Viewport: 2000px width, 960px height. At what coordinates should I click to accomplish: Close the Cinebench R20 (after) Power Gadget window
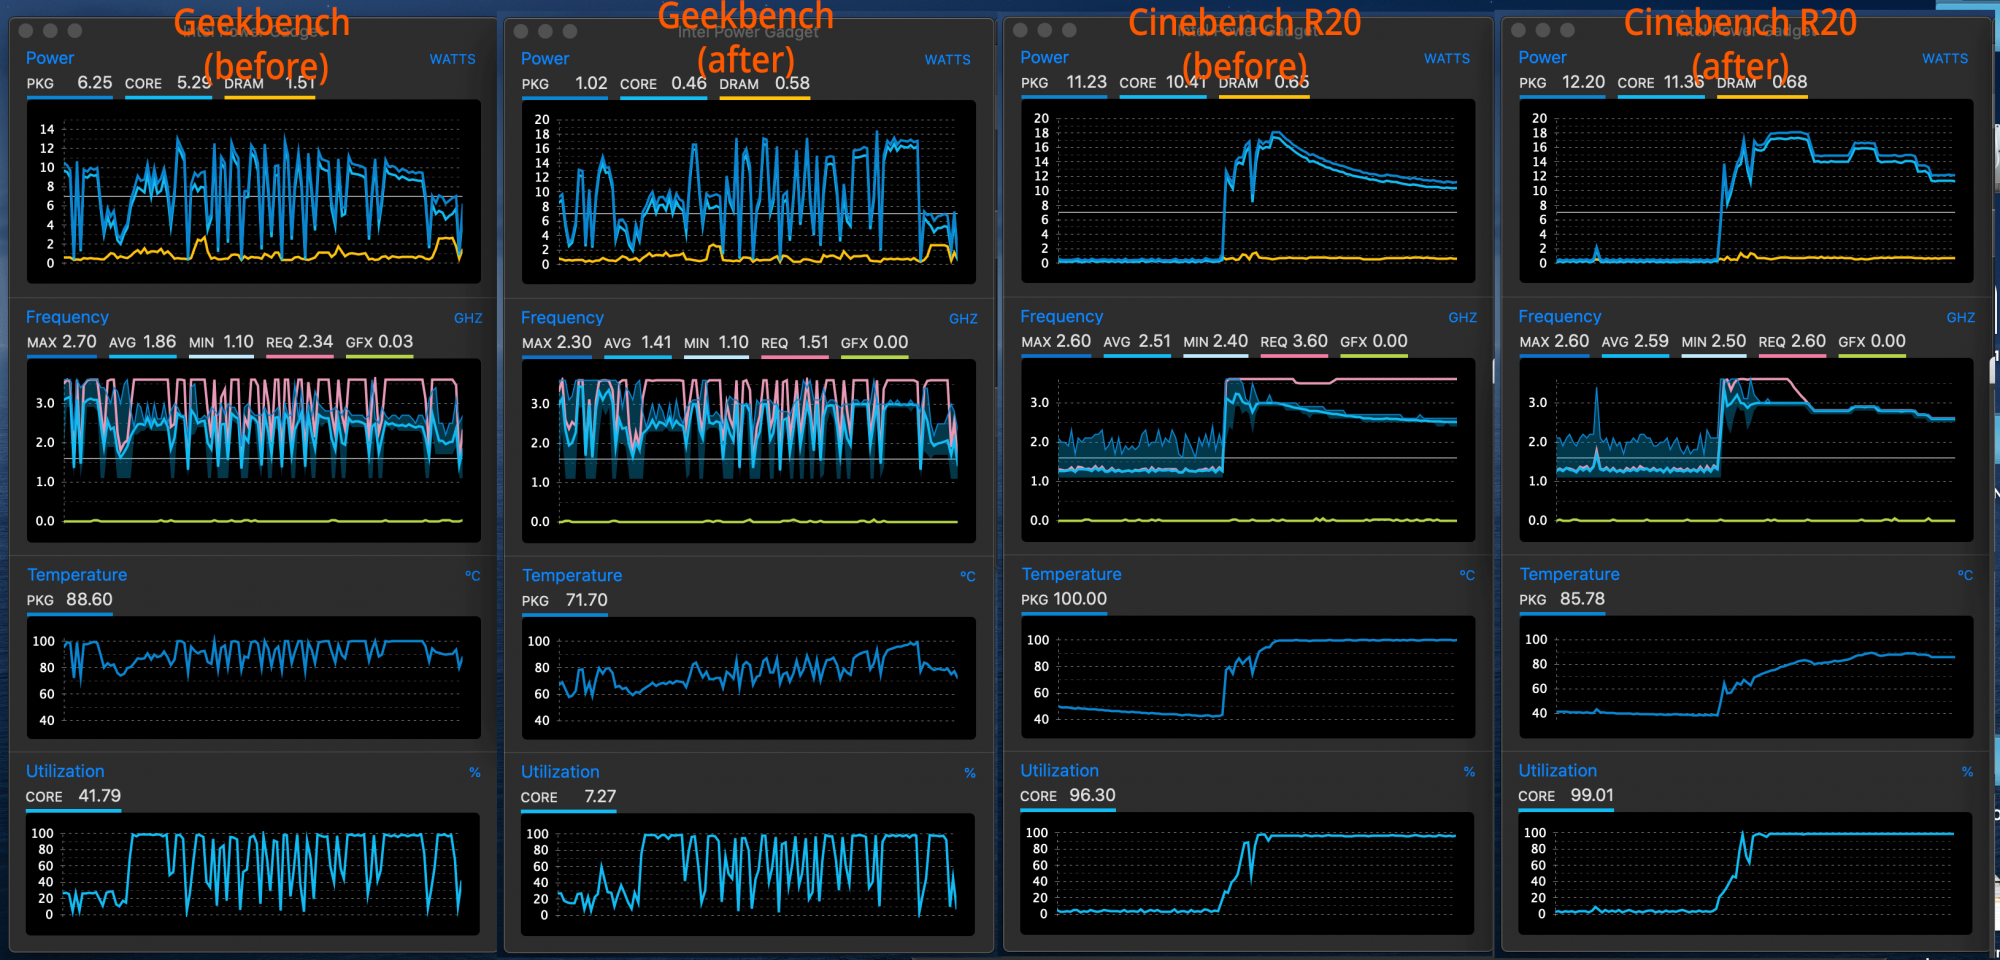pyautogui.click(x=1518, y=30)
